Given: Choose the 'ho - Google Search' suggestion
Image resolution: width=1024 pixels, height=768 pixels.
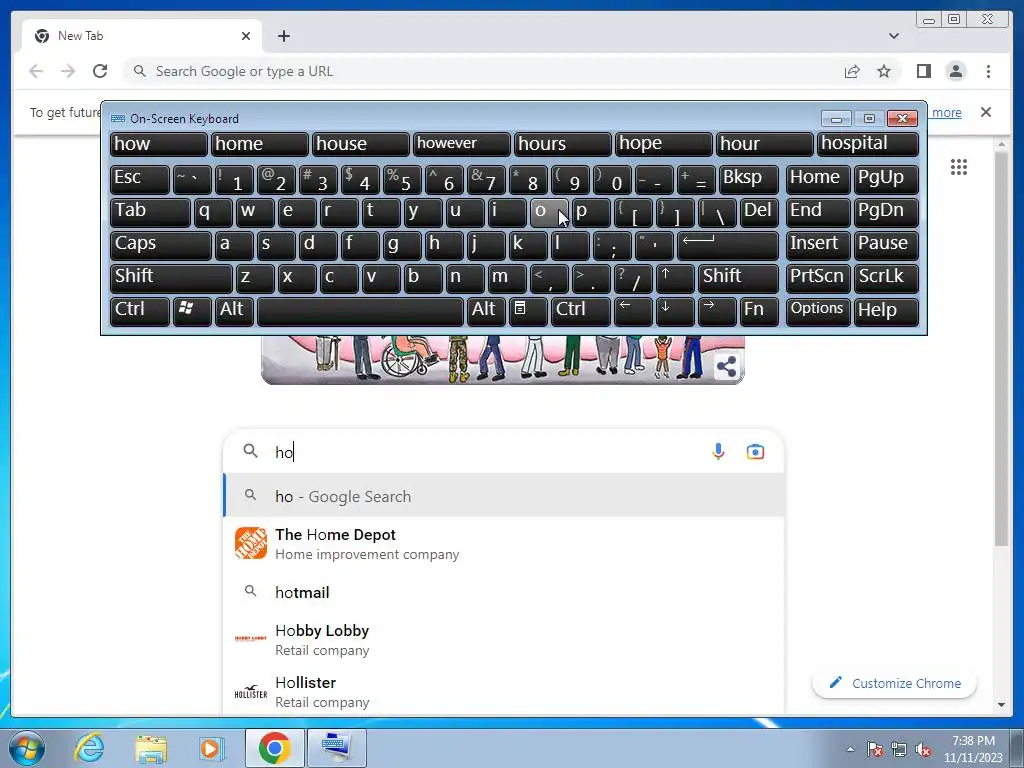Looking at the screenshot, I should 504,496.
